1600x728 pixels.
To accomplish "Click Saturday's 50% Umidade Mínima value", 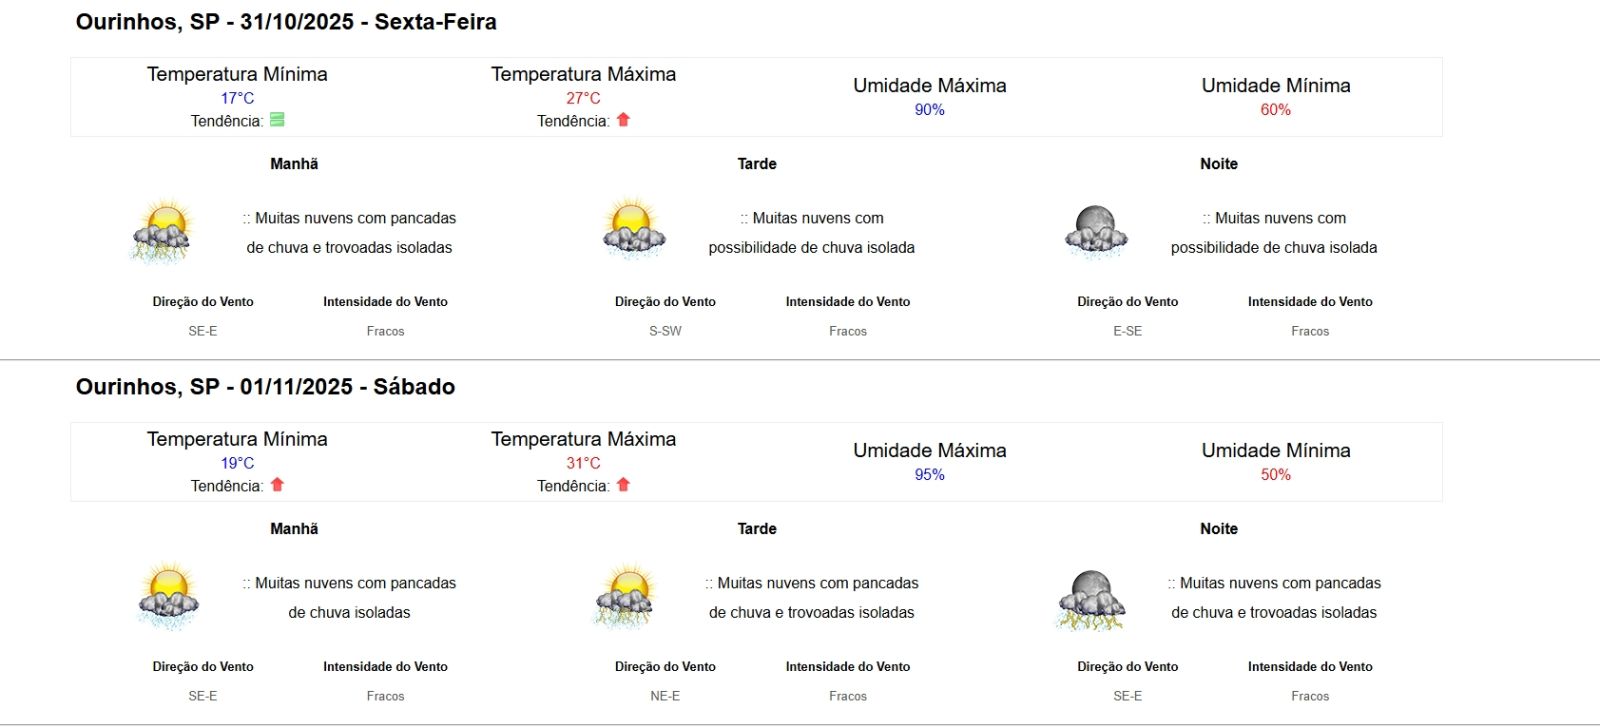I will point(1275,475).
